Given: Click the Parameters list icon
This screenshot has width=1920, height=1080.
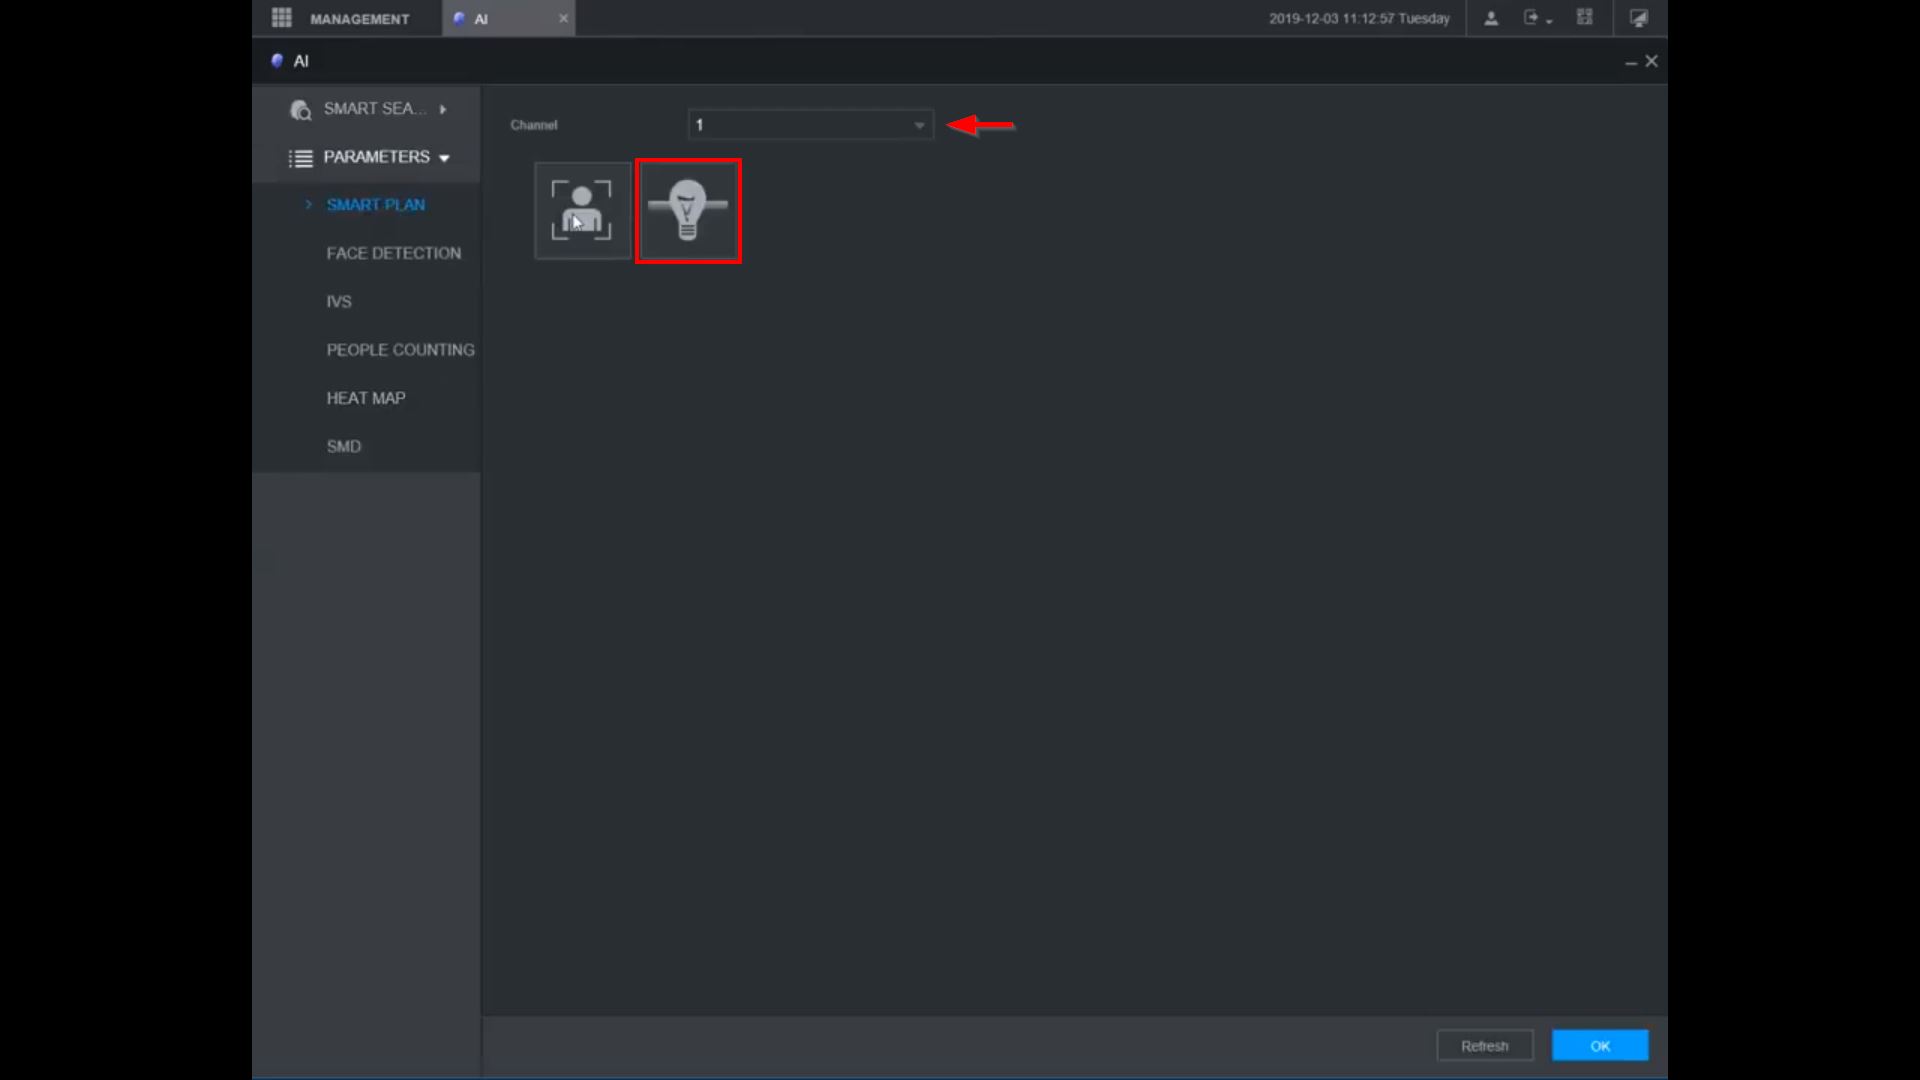Looking at the screenshot, I should point(300,158).
